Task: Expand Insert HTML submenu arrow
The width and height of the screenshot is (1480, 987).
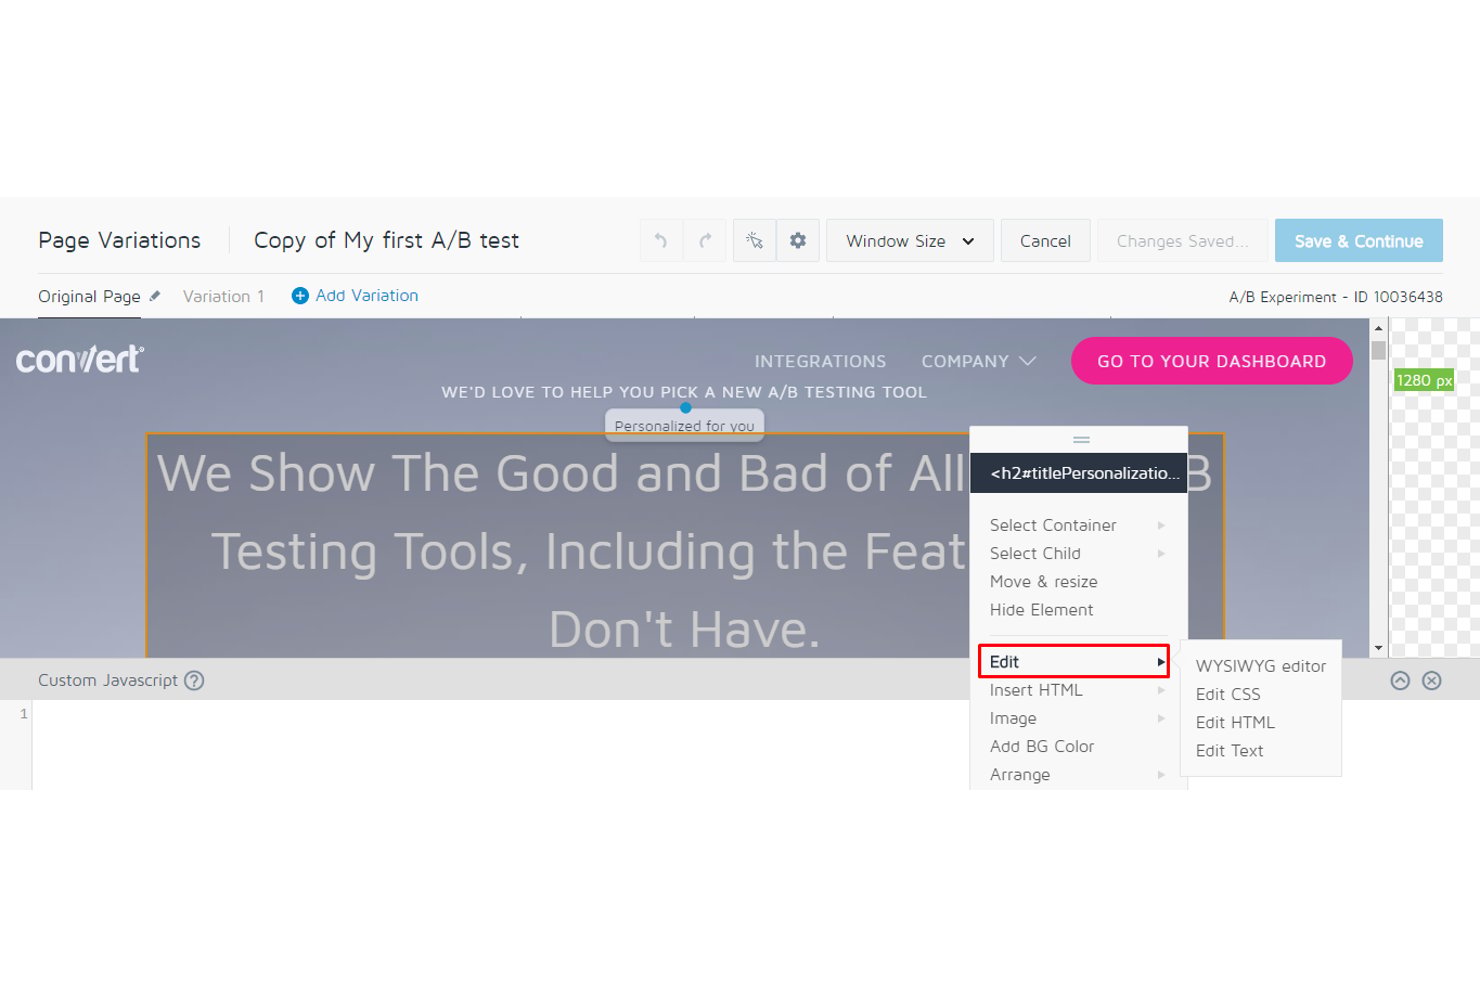Action: tap(1161, 690)
